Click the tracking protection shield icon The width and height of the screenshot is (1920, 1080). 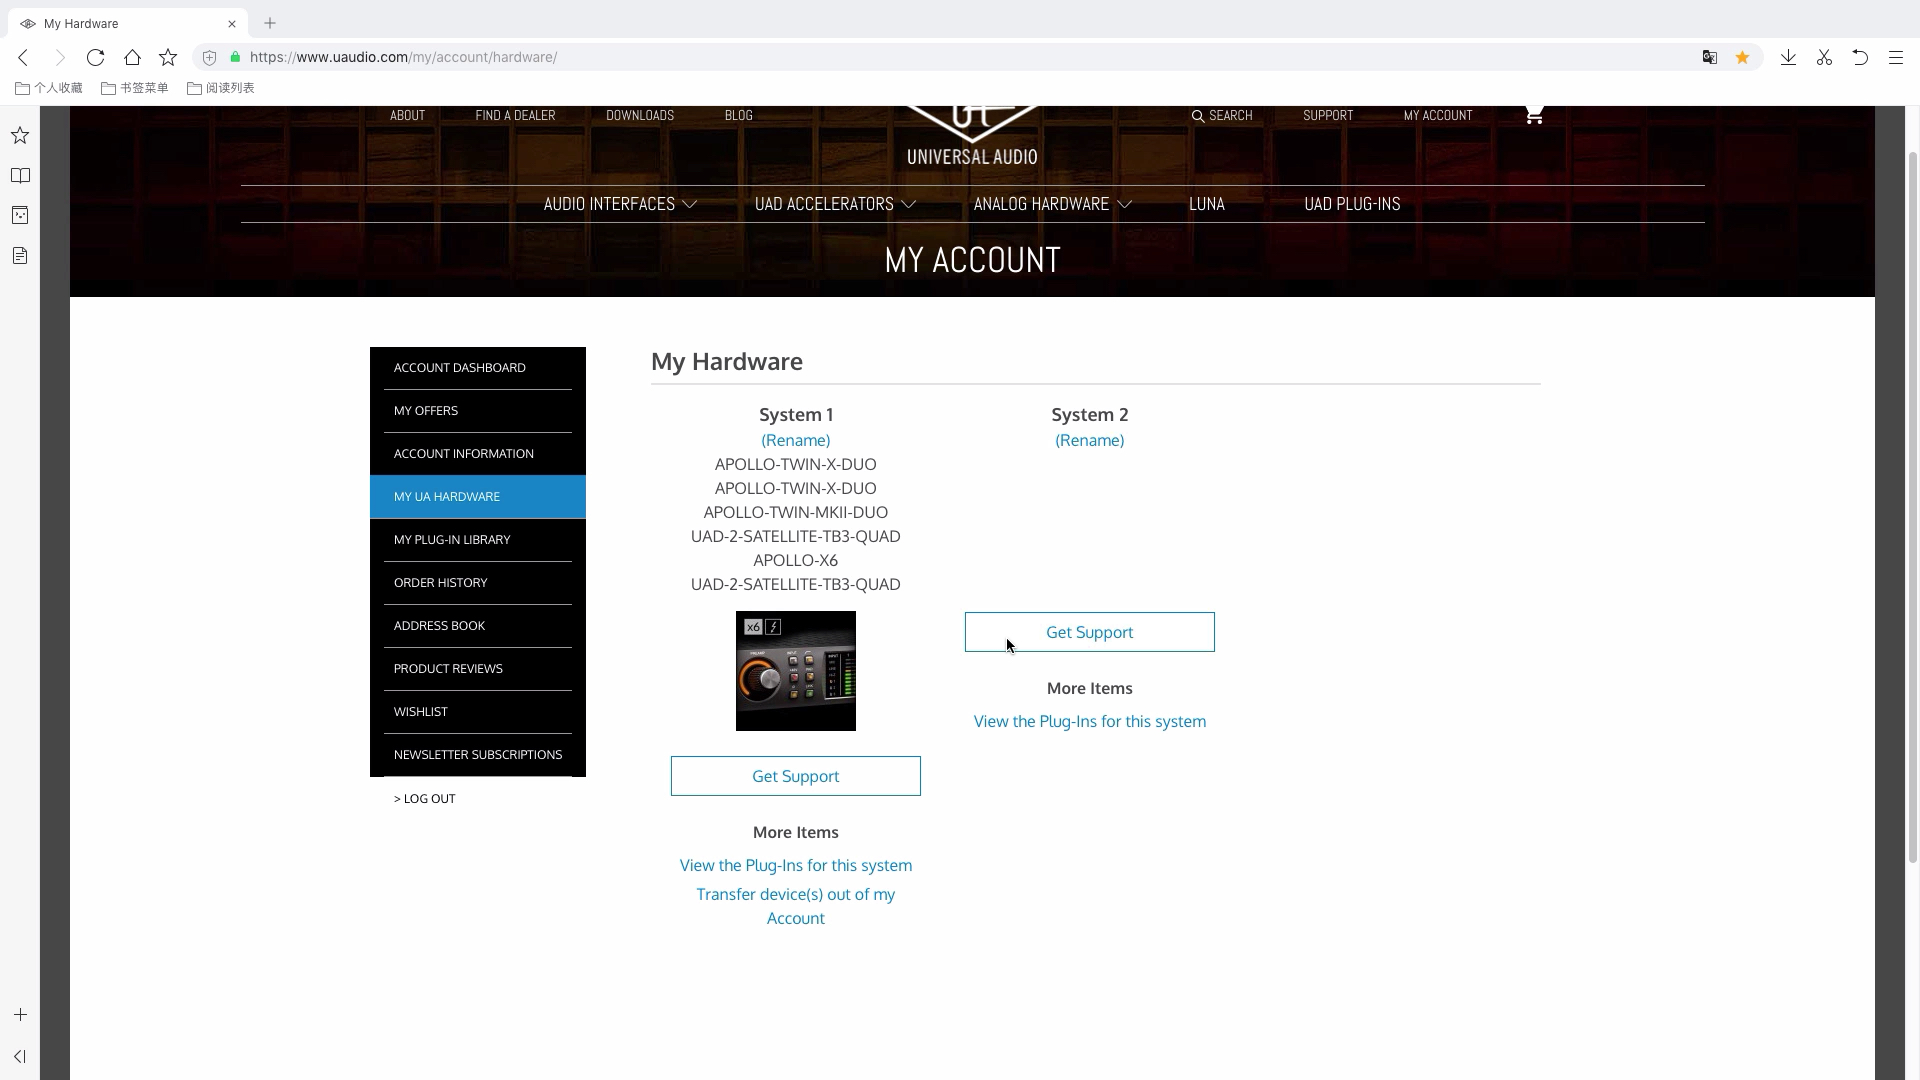pyautogui.click(x=209, y=57)
